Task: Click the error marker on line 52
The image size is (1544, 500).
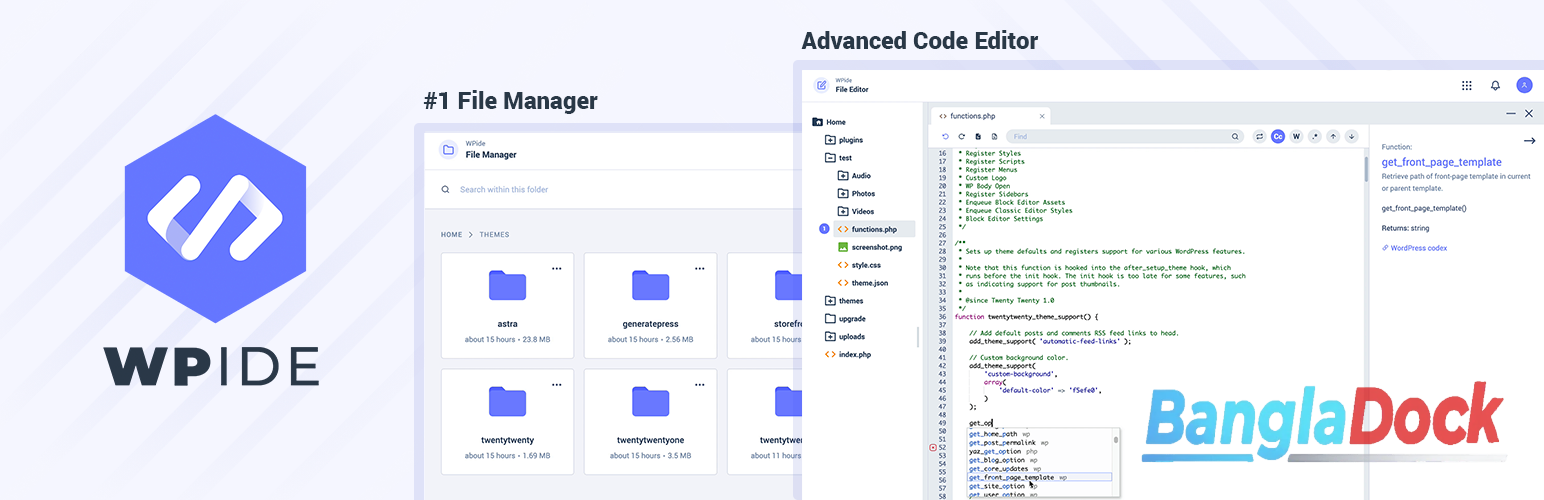Action: [933, 448]
